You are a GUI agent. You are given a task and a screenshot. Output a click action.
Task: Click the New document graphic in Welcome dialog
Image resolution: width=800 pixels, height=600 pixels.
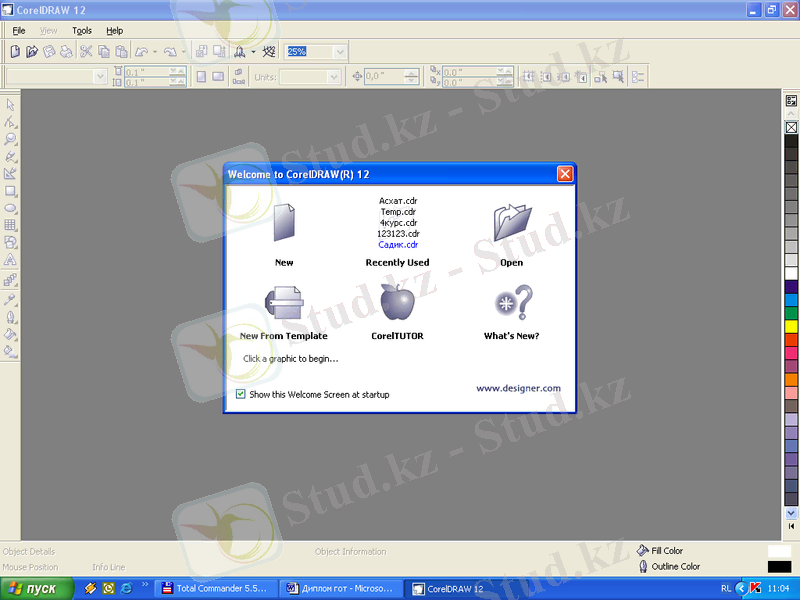284,222
